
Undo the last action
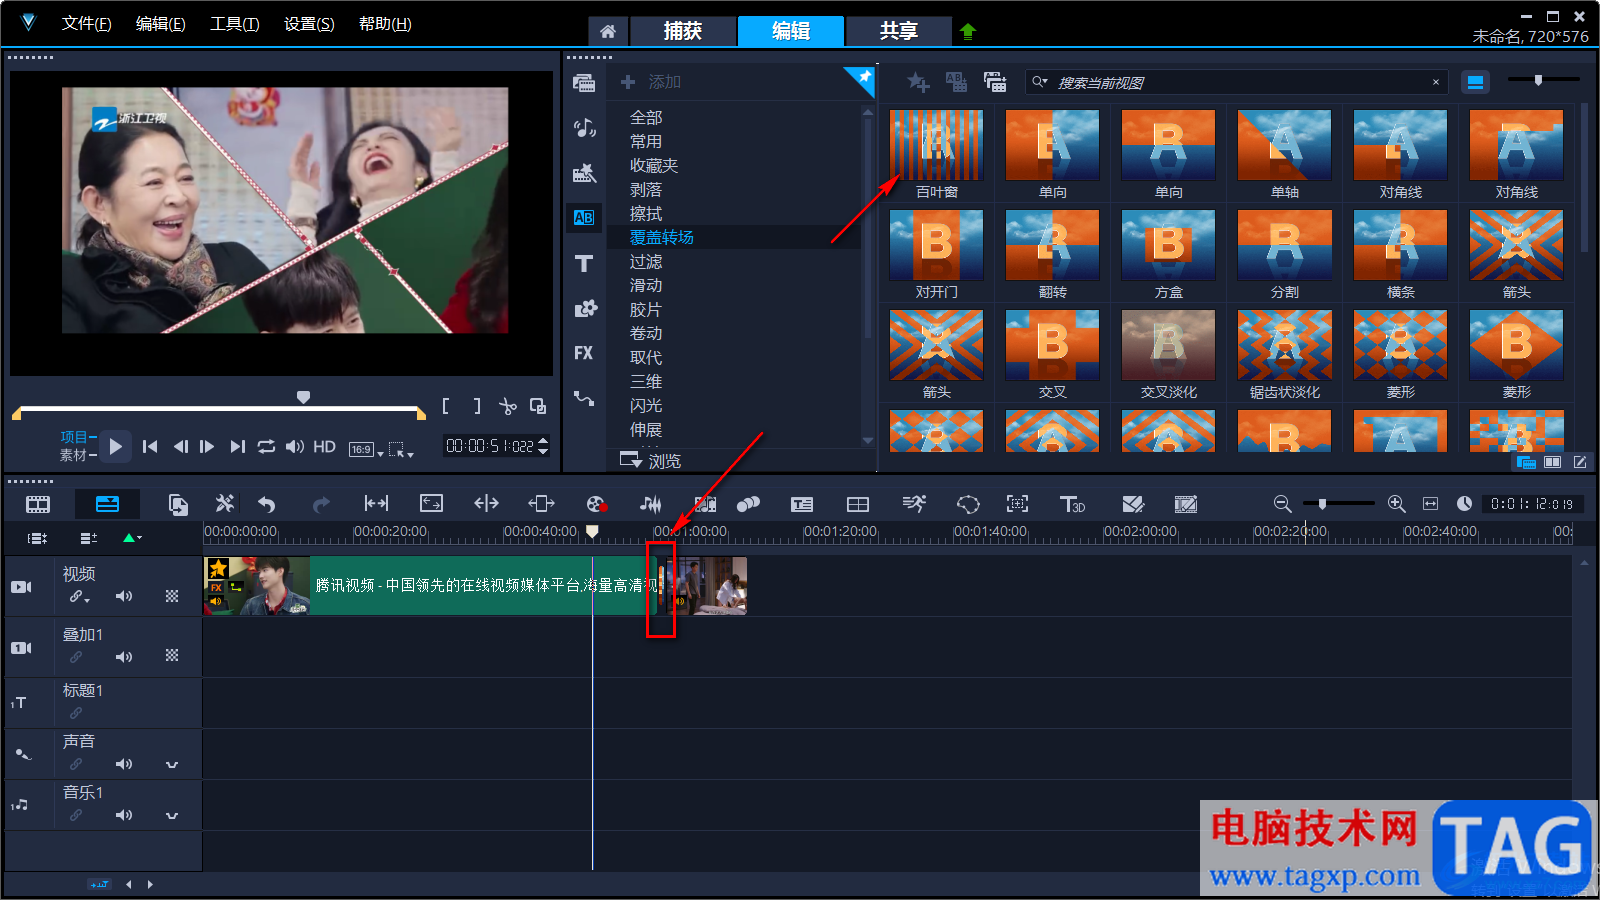(266, 504)
